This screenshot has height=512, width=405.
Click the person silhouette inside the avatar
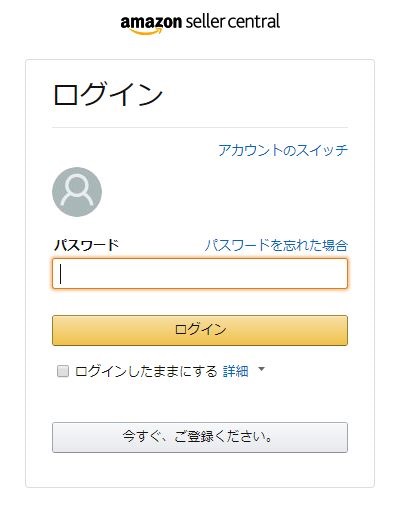tap(77, 190)
